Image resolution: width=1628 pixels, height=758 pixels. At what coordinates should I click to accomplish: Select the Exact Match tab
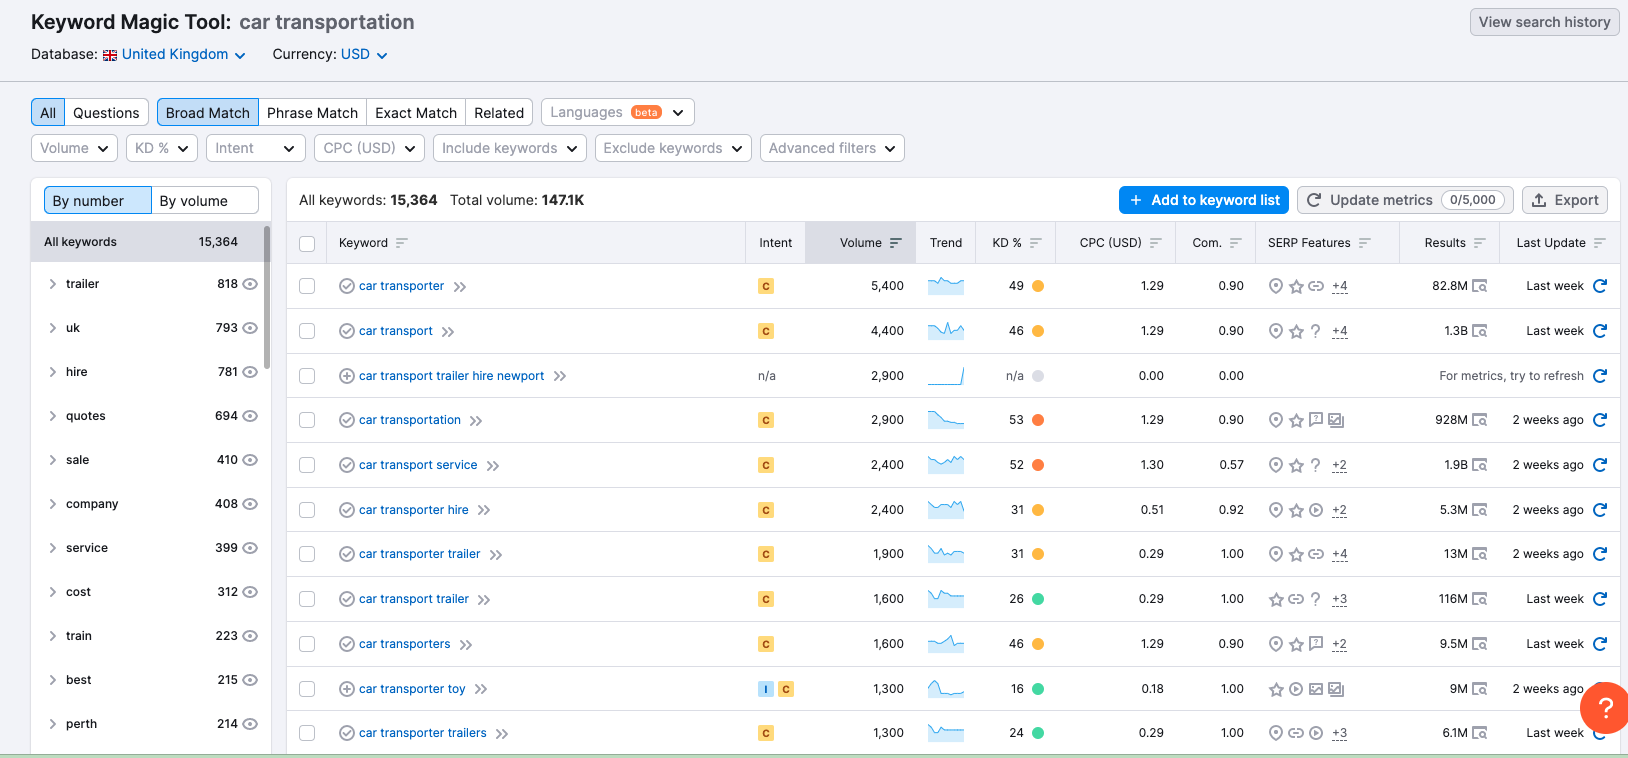(416, 113)
